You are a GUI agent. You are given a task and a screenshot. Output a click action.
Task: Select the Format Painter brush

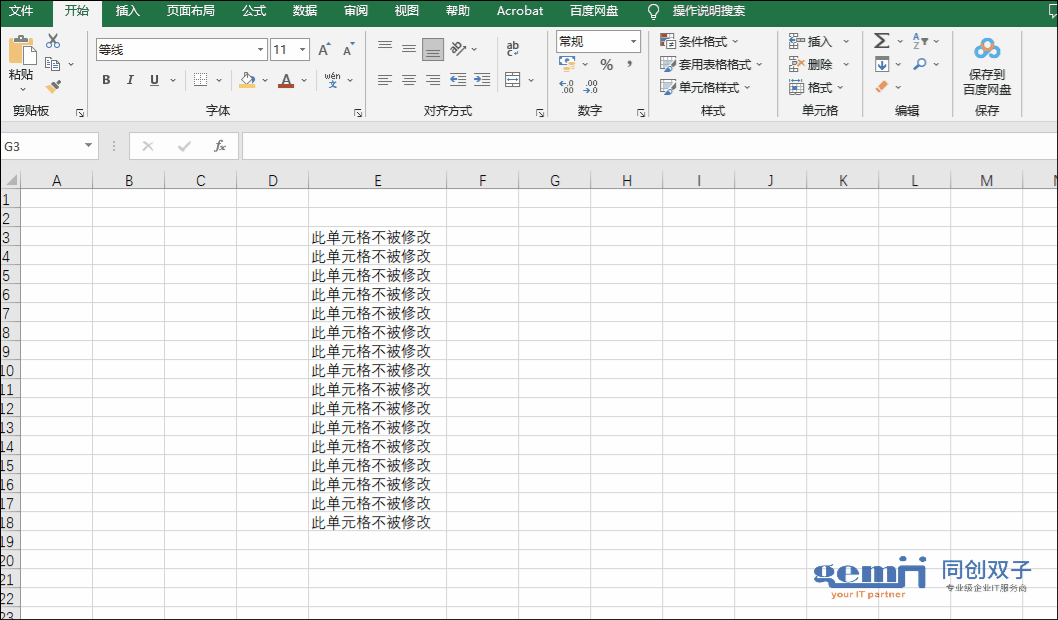(x=53, y=87)
